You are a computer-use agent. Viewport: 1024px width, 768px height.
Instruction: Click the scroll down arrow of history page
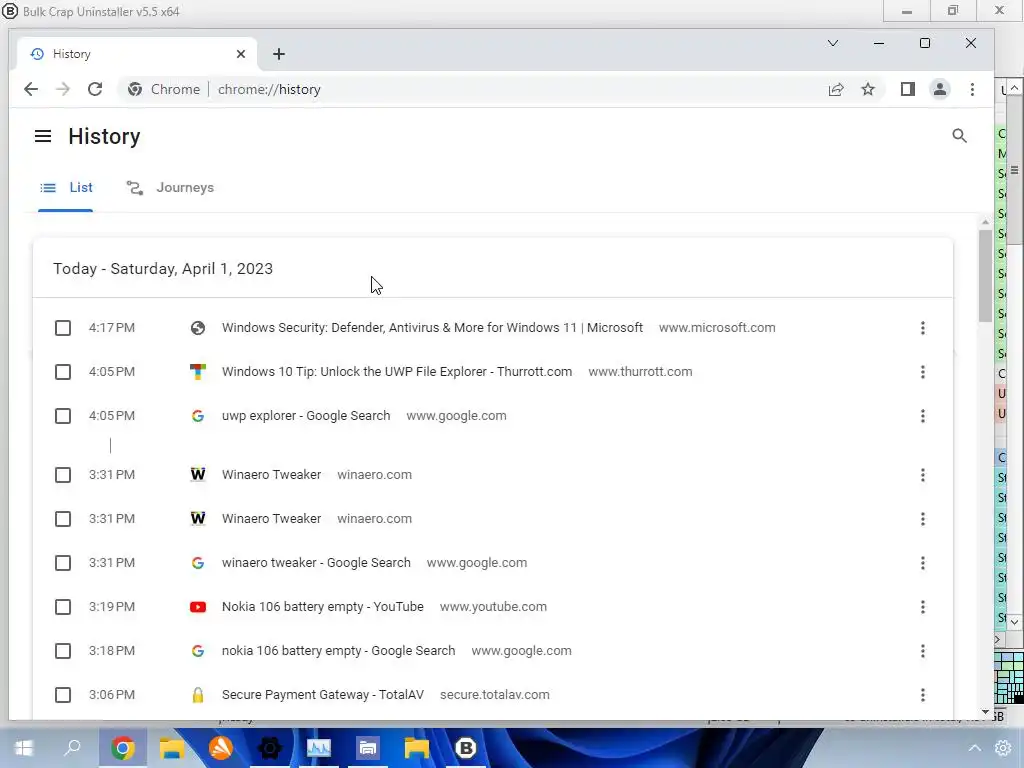(x=985, y=712)
